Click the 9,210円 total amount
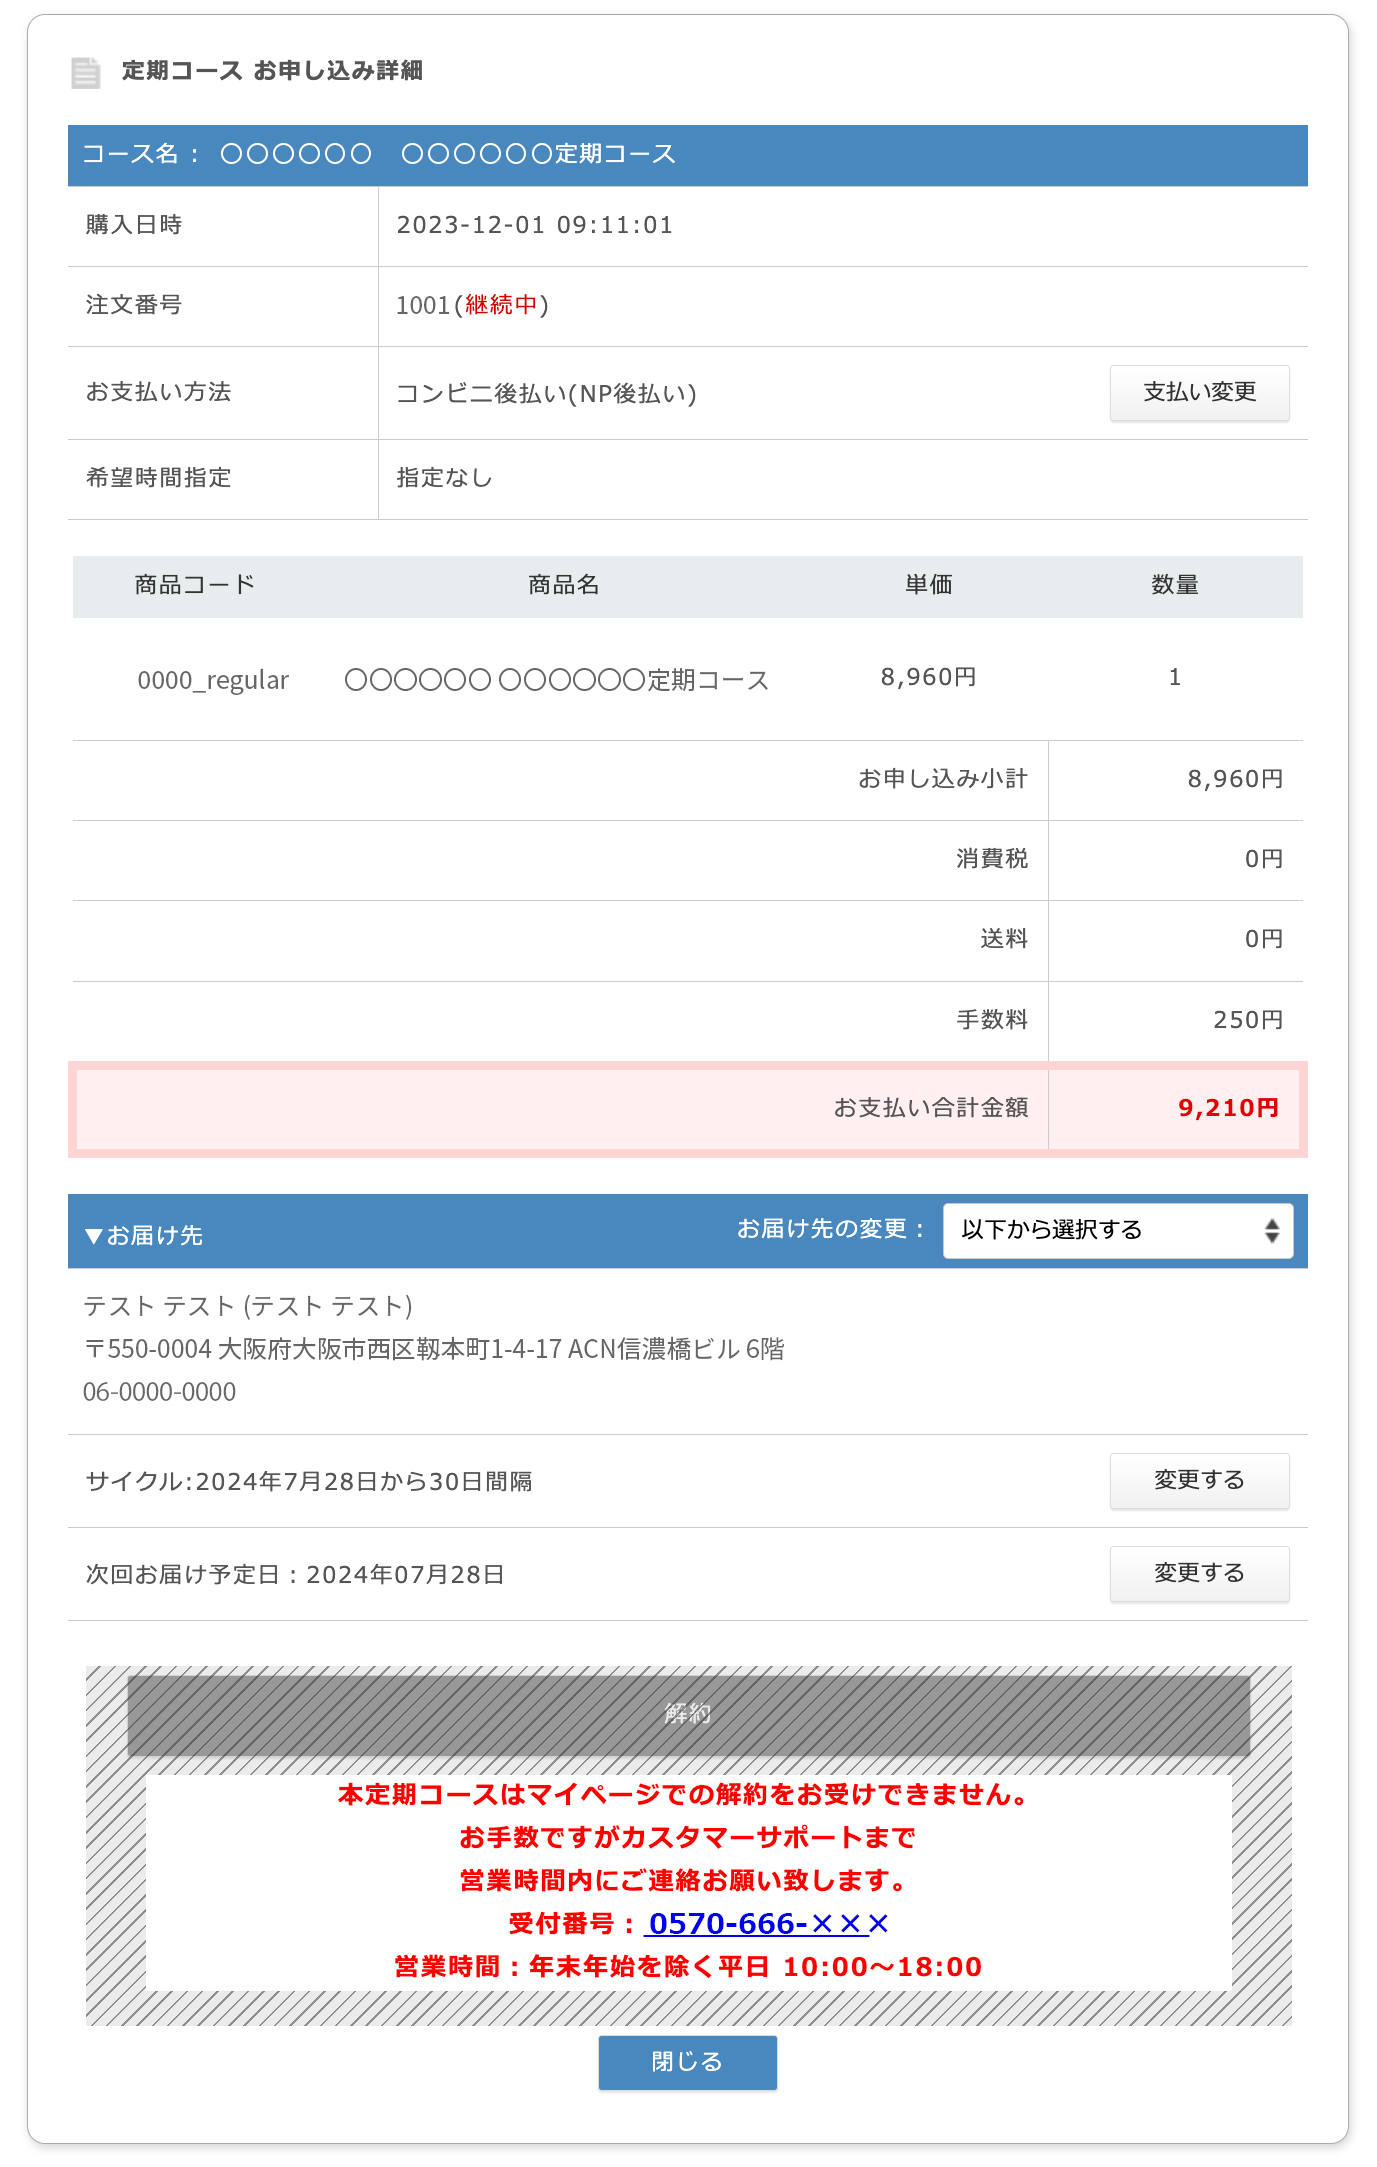The image size is (1377, 2167). click(x=1228, y=1108)
